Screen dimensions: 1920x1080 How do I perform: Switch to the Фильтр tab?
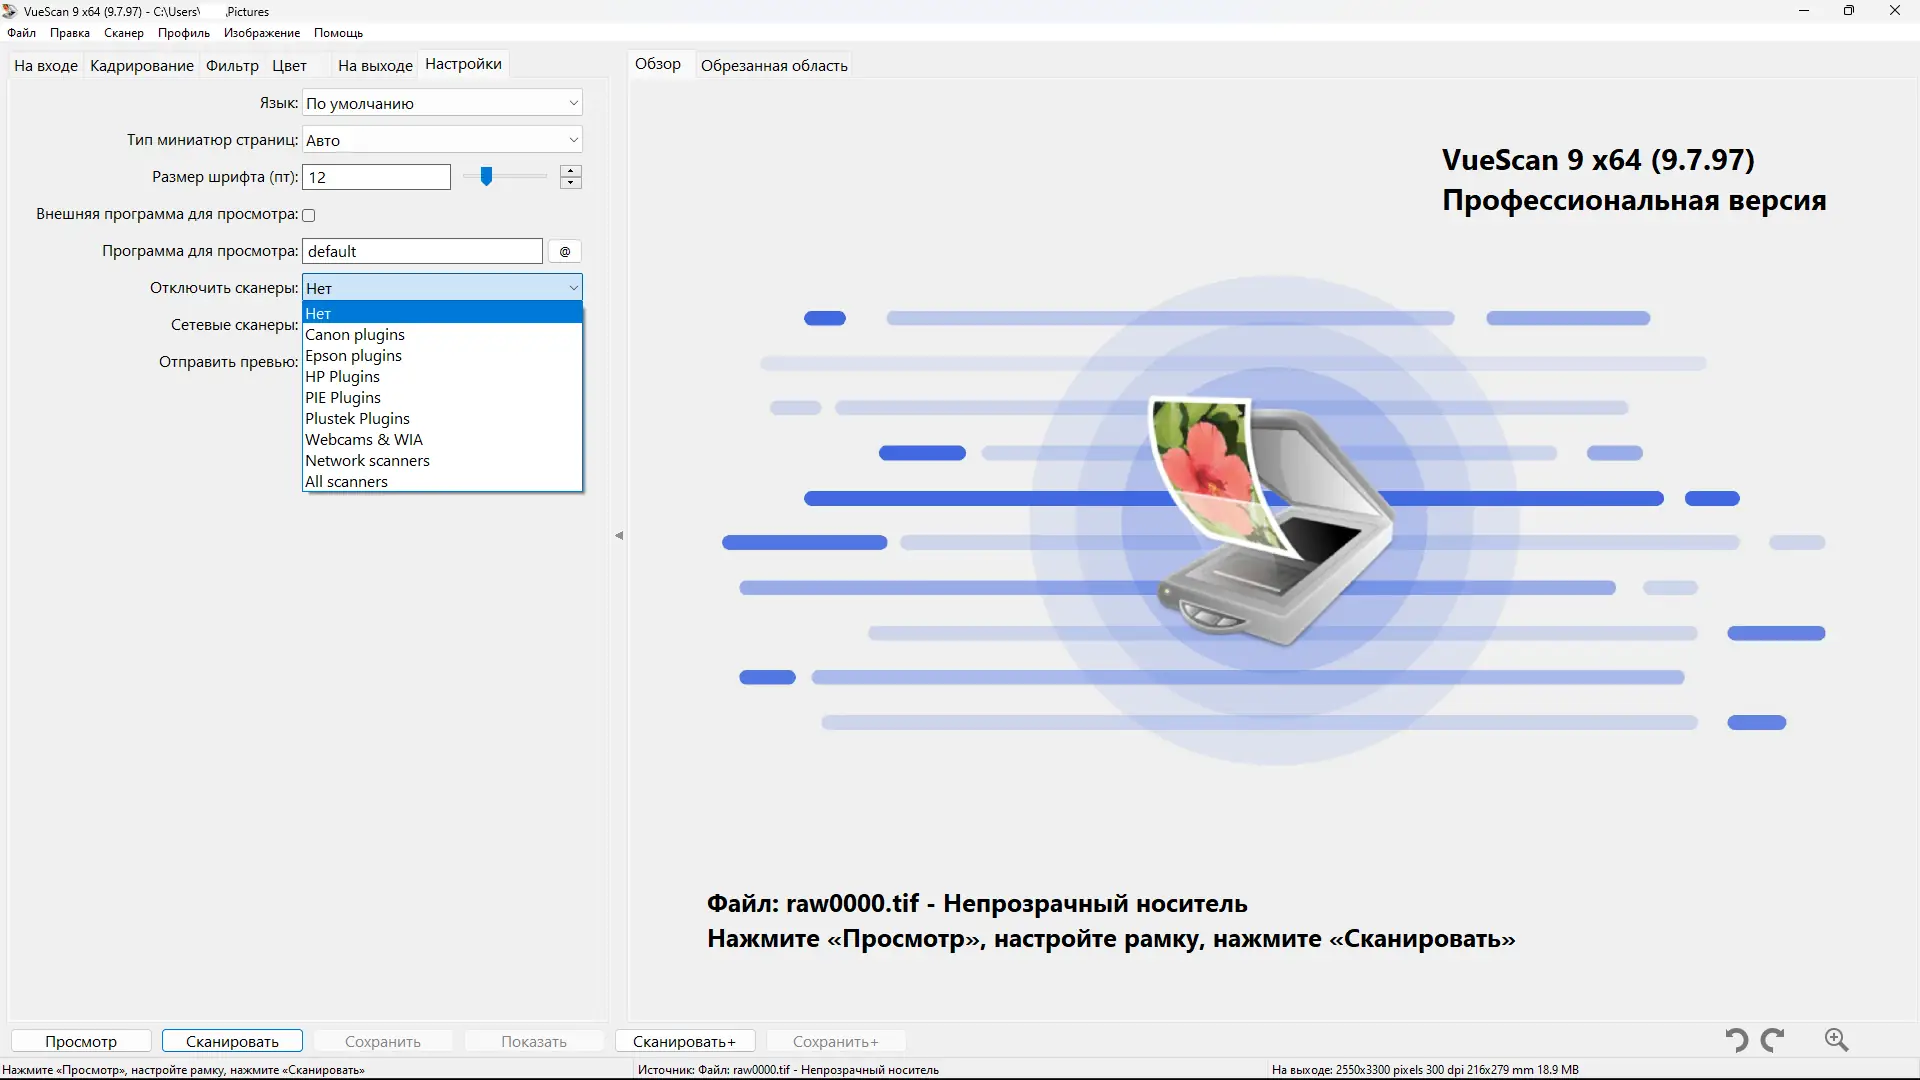(232, 66)
